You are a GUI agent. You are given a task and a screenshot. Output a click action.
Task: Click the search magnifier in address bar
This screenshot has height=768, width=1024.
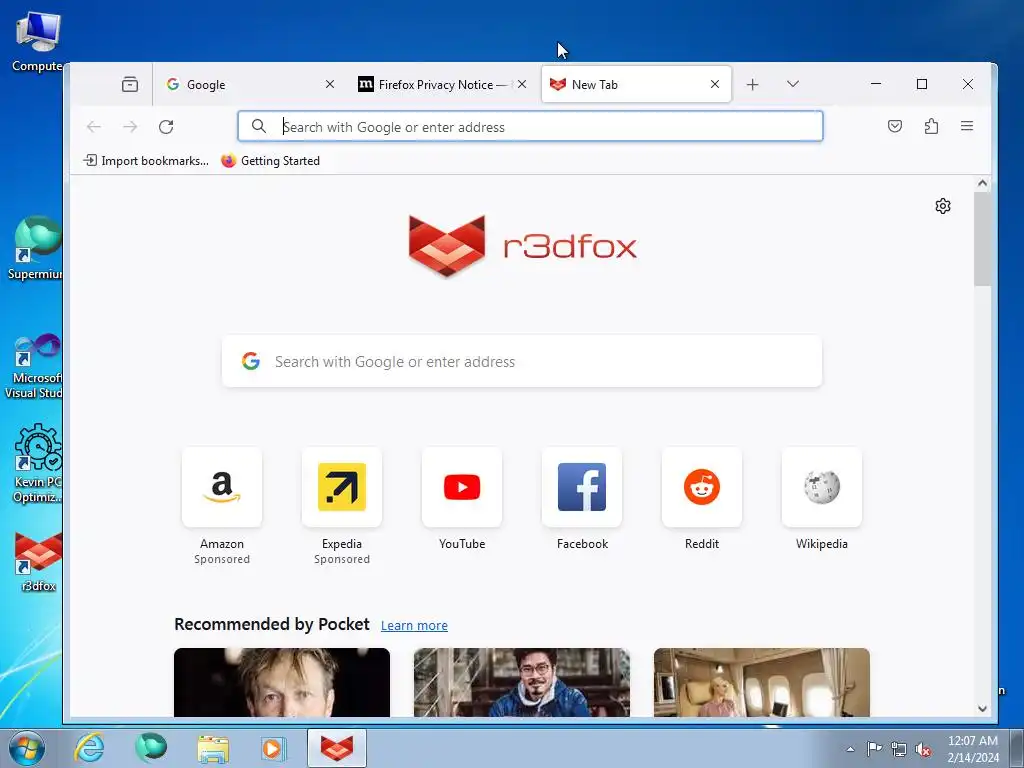coord(259,127)
